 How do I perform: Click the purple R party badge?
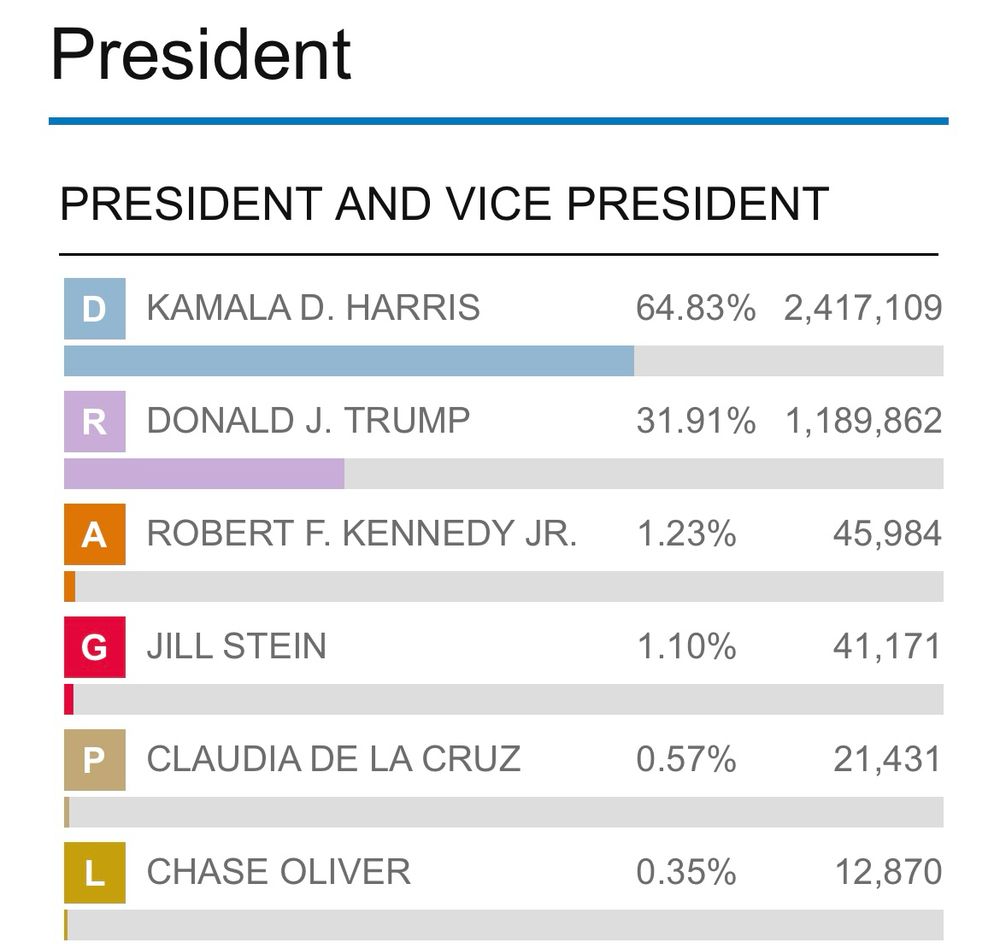pyautogui.click(x=94, y=421)
